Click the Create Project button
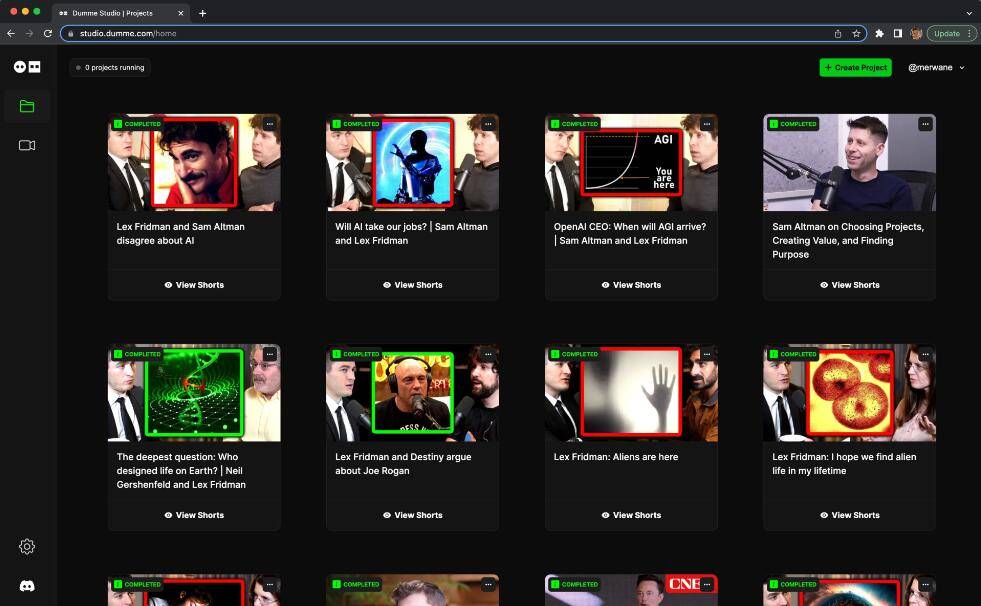The width and height of the screenshot is (981, 606). click(x=855, y=67)
